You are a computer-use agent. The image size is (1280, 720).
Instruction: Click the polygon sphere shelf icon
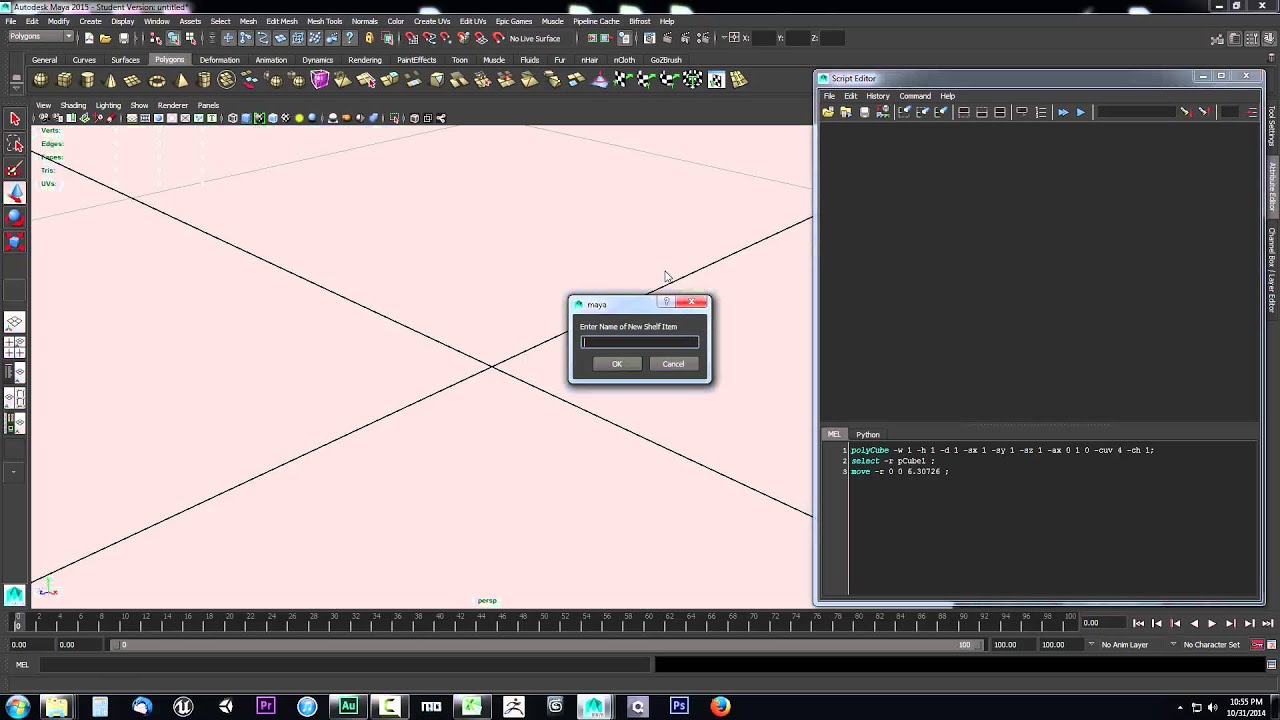(41, 80)
